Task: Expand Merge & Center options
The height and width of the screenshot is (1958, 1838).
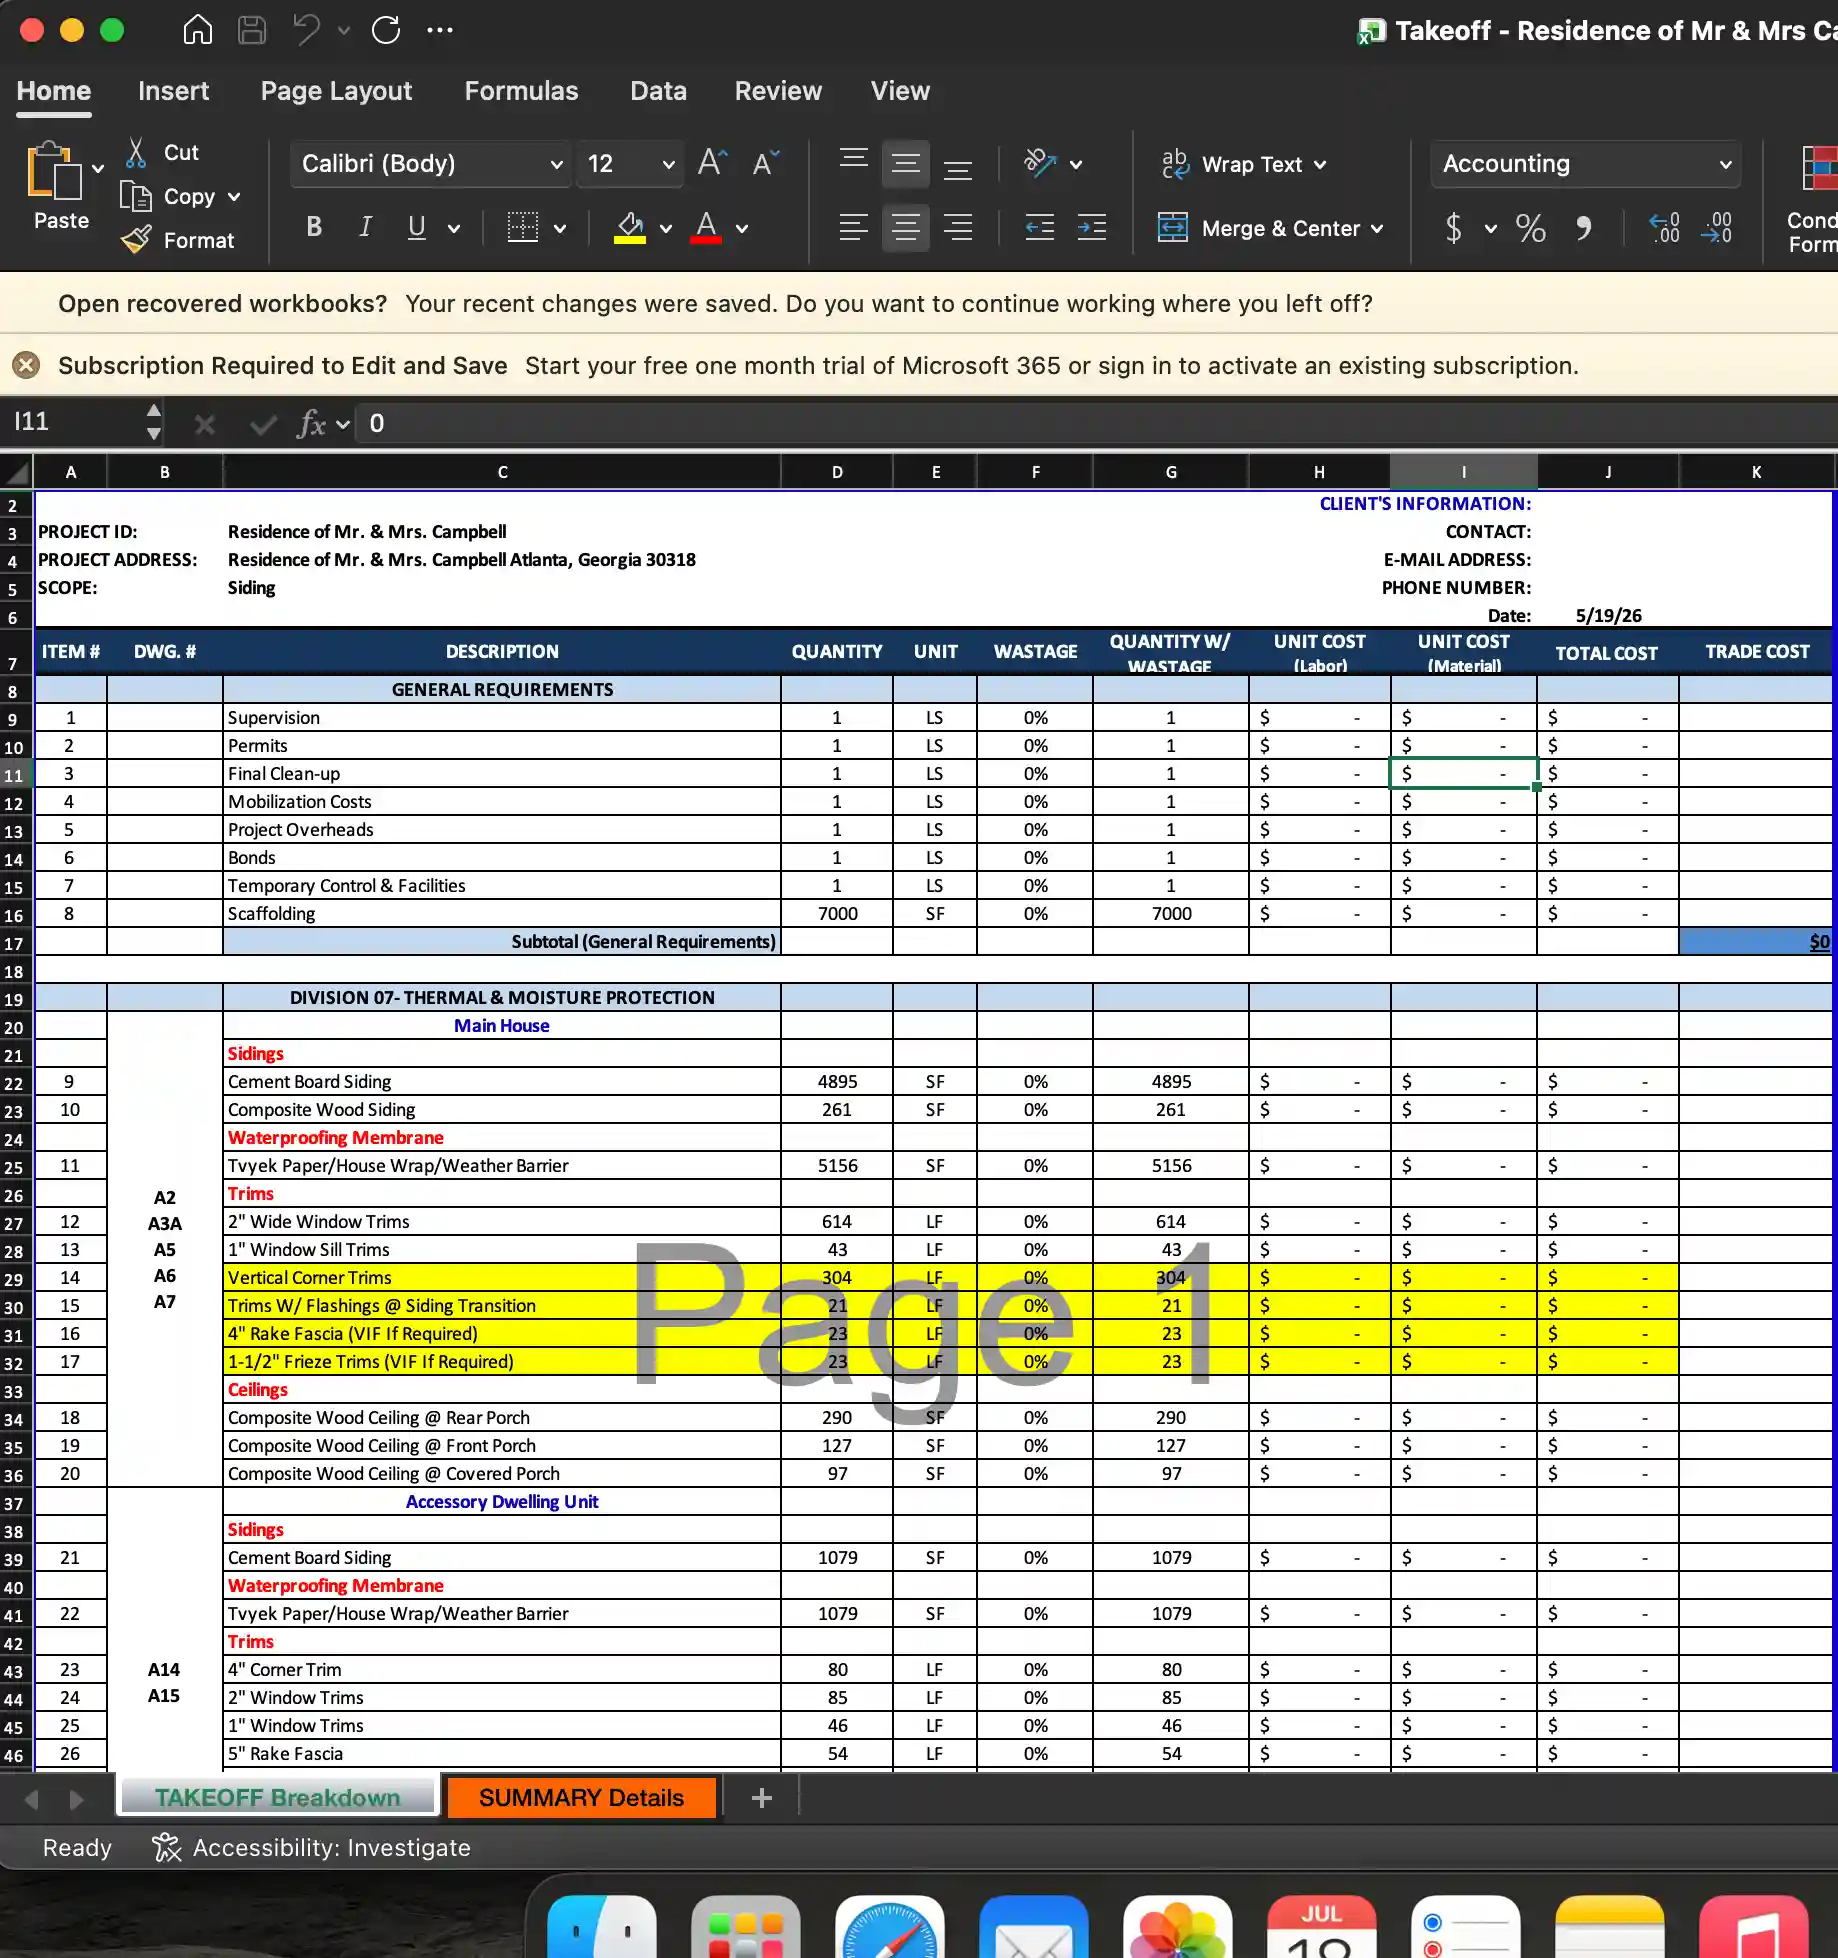Action: coord(1377,228)
